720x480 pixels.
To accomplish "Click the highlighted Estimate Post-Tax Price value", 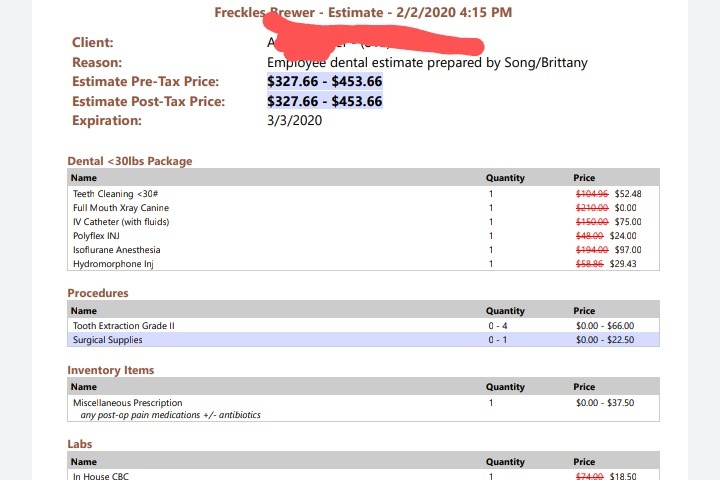I will pos(325,101).
